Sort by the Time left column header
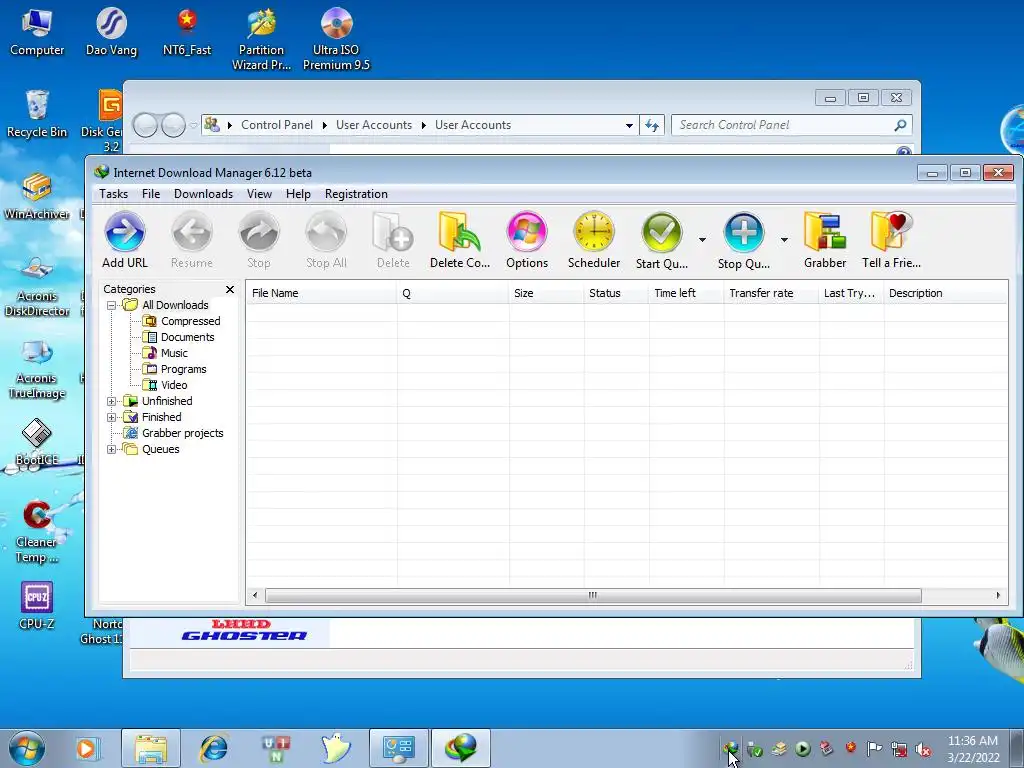This screenshot has width=1024, height=768. click(686, 293)
